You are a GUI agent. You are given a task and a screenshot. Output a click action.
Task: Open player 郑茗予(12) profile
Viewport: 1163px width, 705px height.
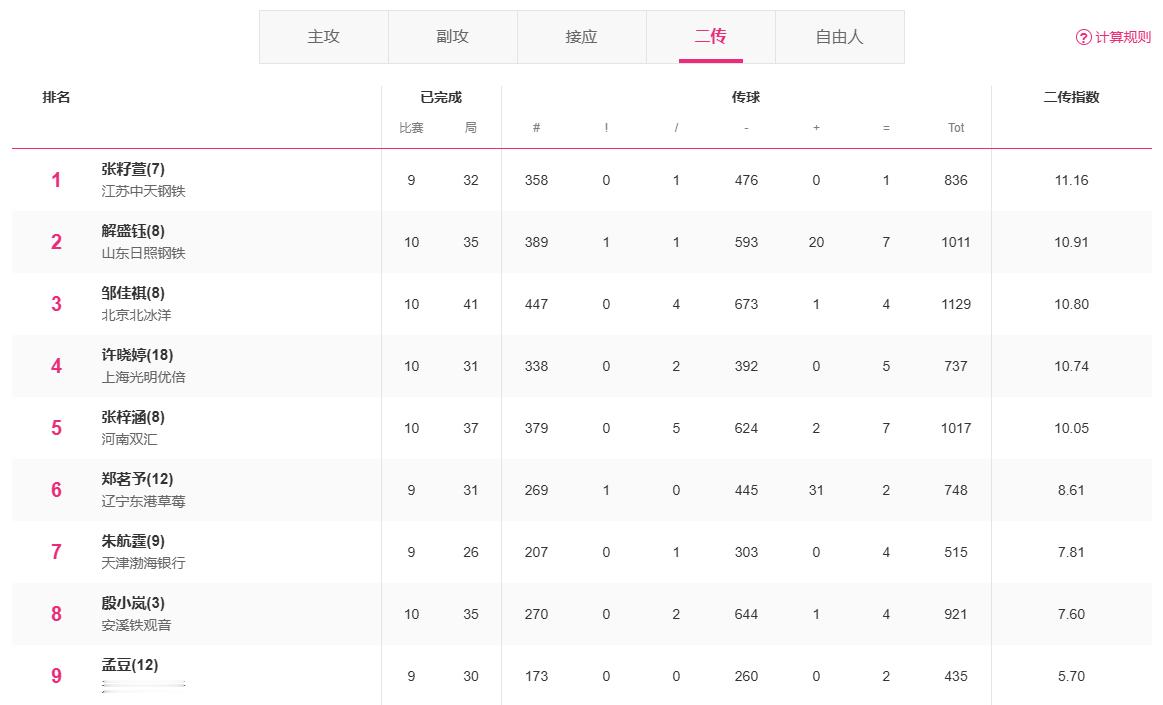click(x=137, y=479)
